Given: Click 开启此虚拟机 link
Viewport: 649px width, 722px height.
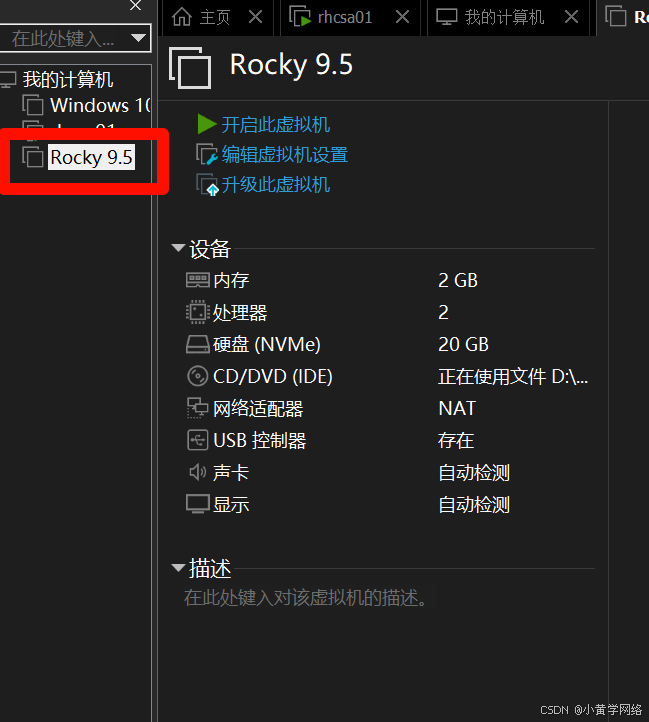Looking at the screenshot, I should [276, 125].
